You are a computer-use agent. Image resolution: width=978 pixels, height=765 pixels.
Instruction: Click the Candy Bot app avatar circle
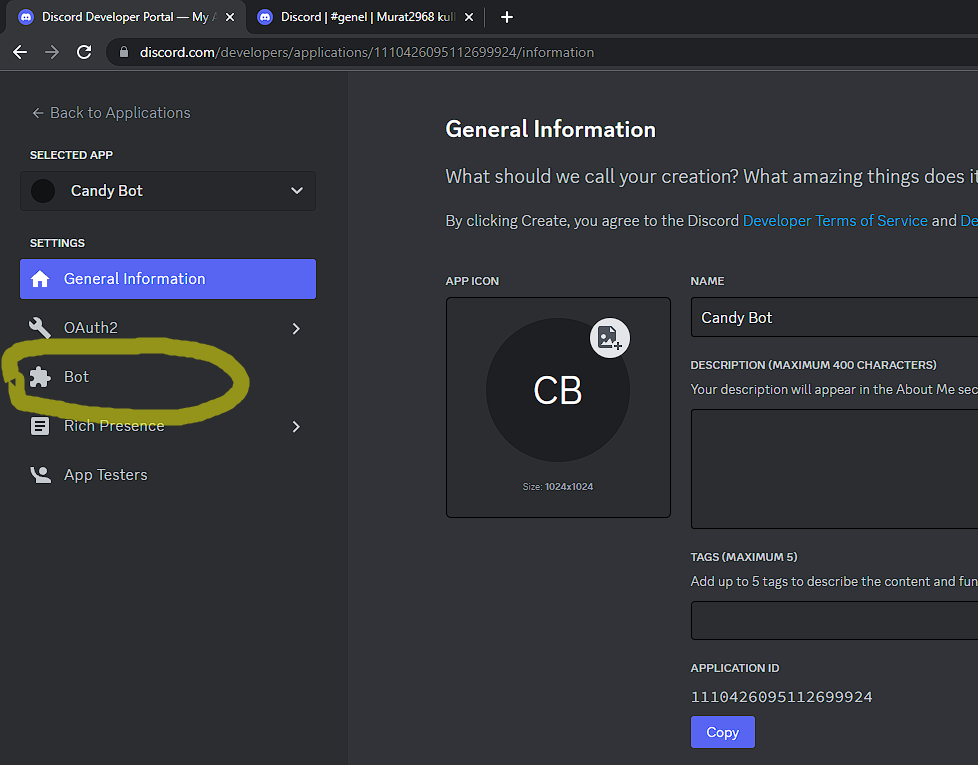click(43, 191)
